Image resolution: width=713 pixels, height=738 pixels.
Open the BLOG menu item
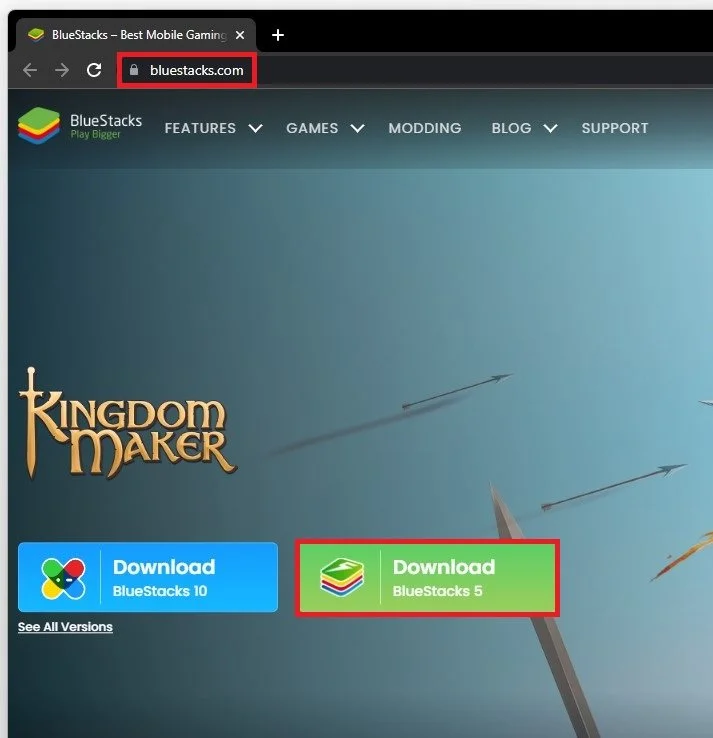512,128
